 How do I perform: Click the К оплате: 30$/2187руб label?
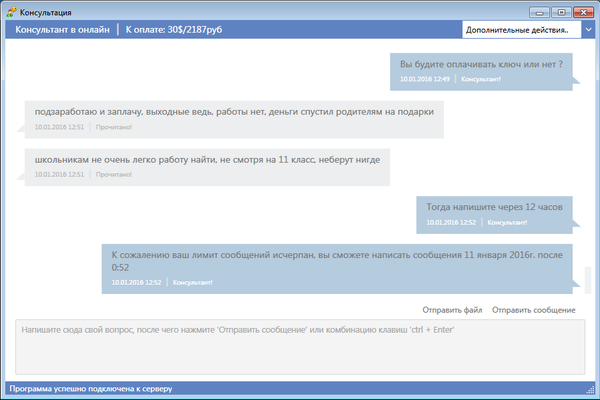173,30
